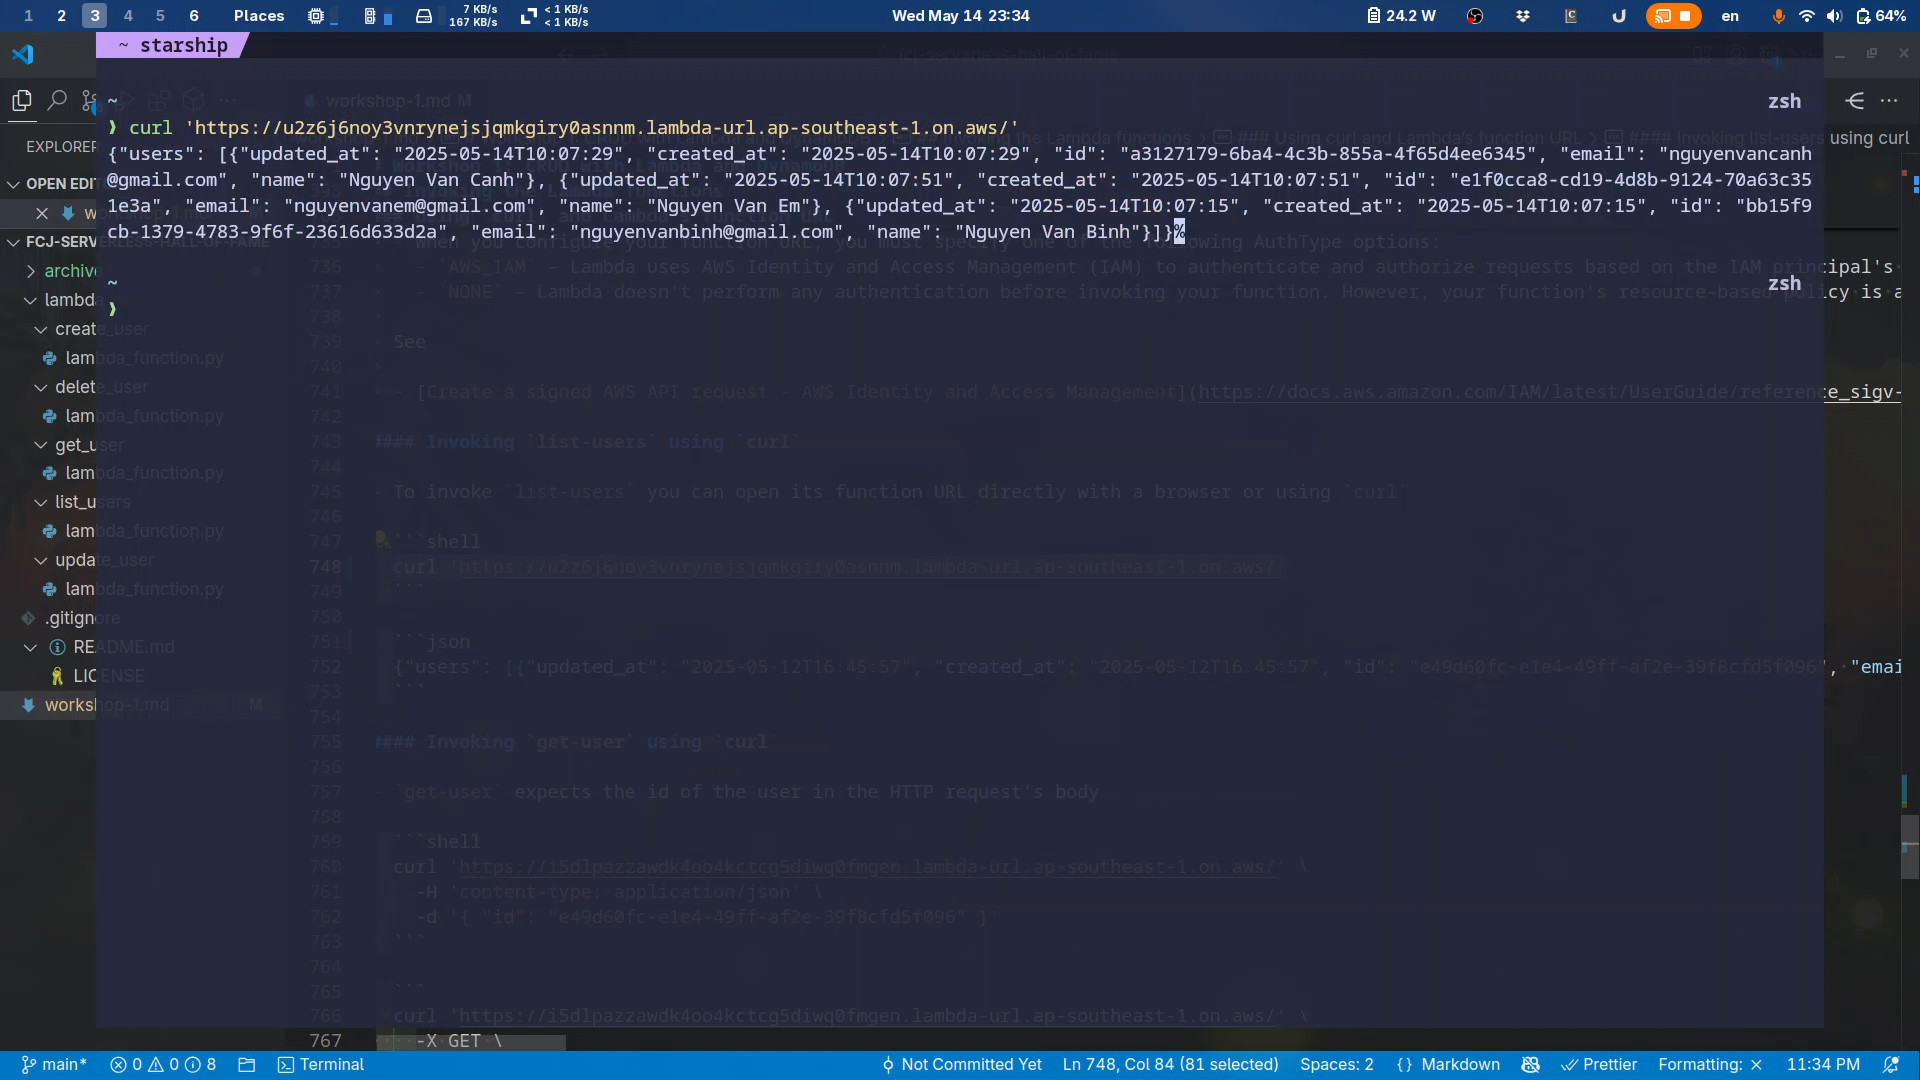Open the Places menu
Viewport: 1920px width, 1080px height.
click(x=259, y=15)
